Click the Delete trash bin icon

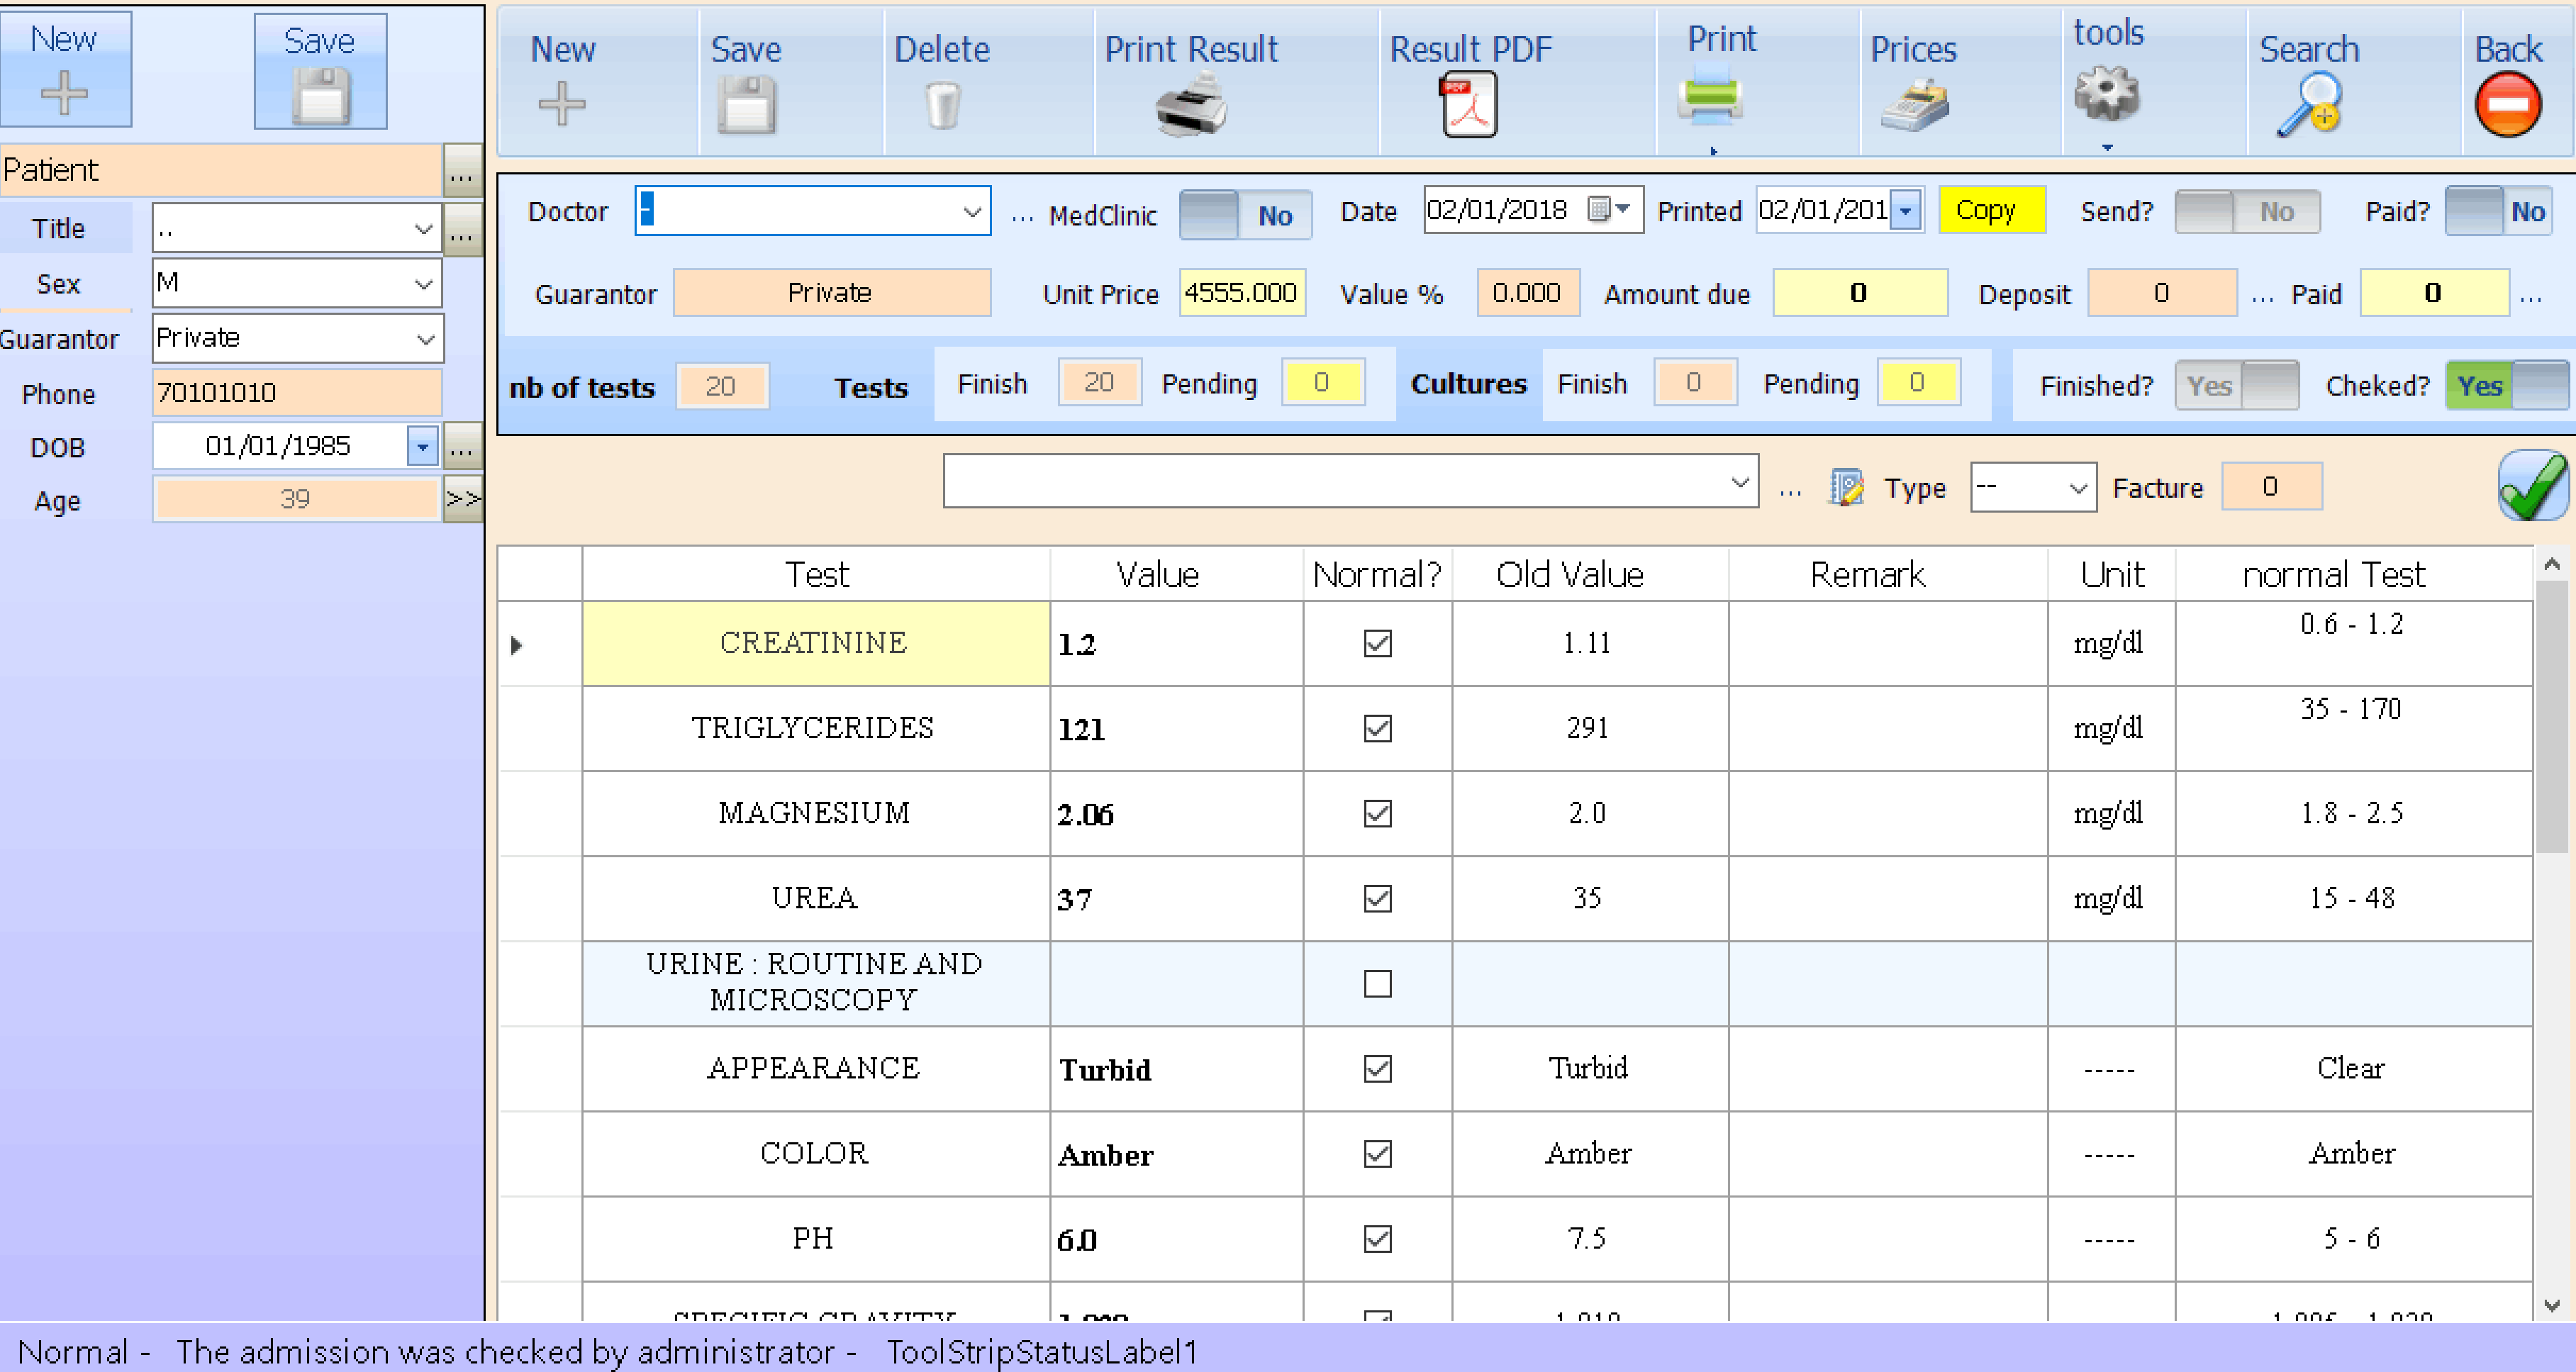click(x=942, y=105)
